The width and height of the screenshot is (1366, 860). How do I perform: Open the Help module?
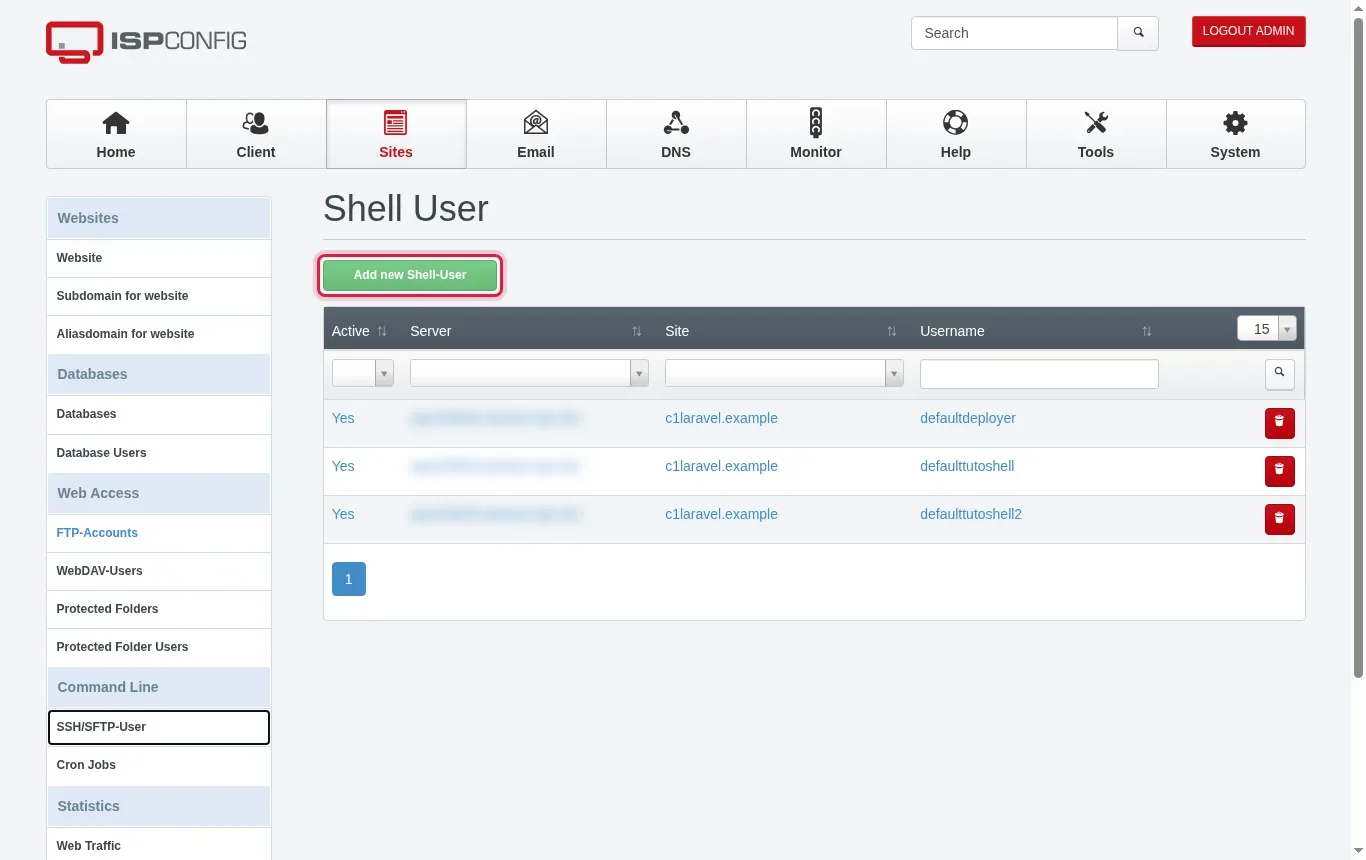click(956, 134)
